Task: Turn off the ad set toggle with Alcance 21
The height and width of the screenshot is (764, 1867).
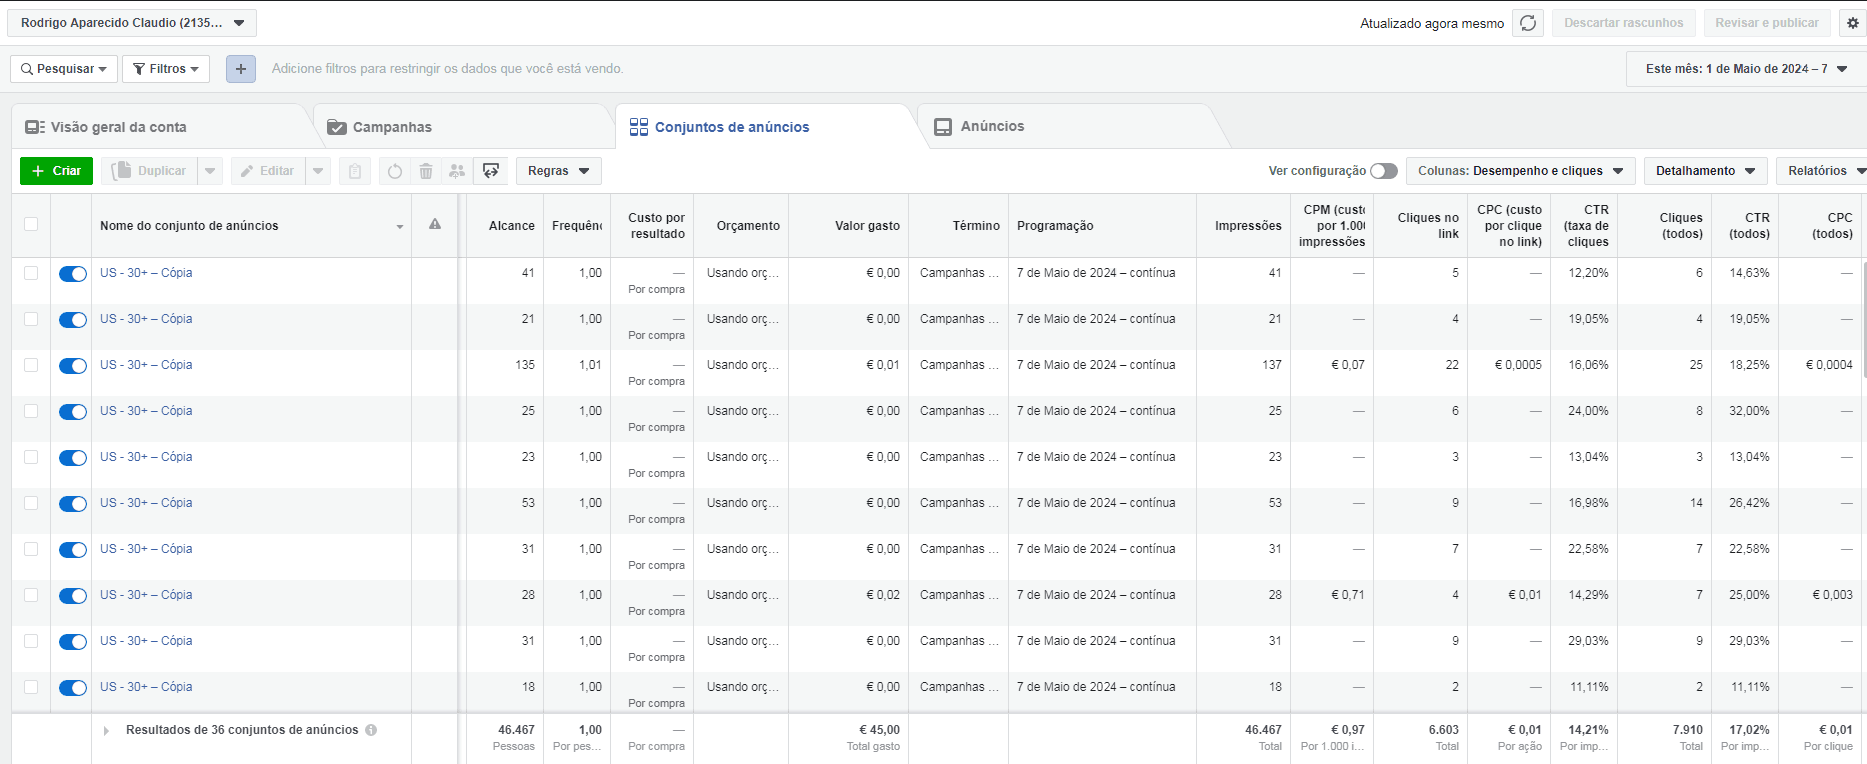Action: point(73,320)
